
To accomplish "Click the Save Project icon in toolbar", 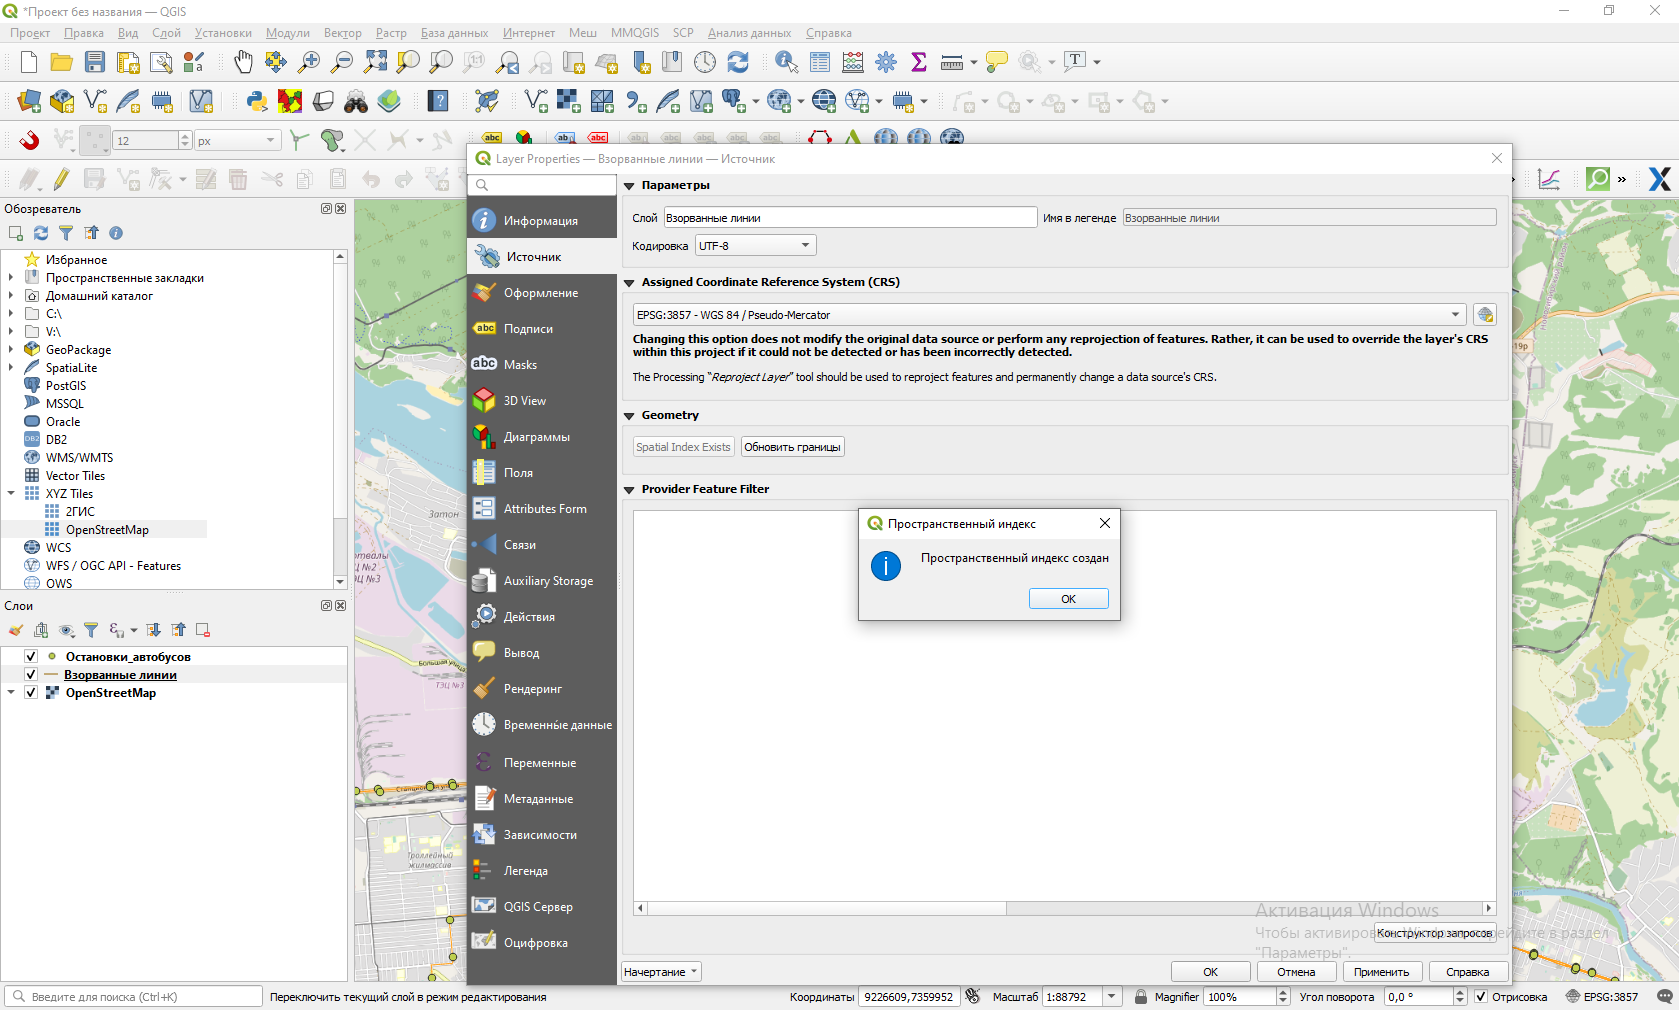I will [x=95, y=62].
